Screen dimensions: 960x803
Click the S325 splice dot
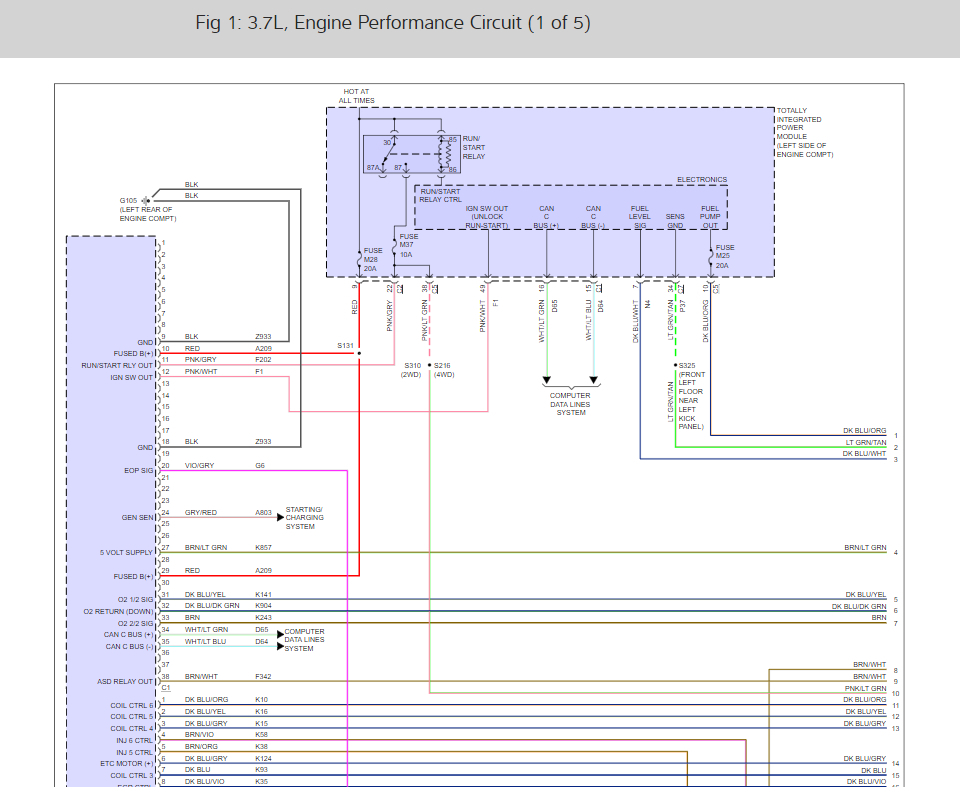pos(675,366)
